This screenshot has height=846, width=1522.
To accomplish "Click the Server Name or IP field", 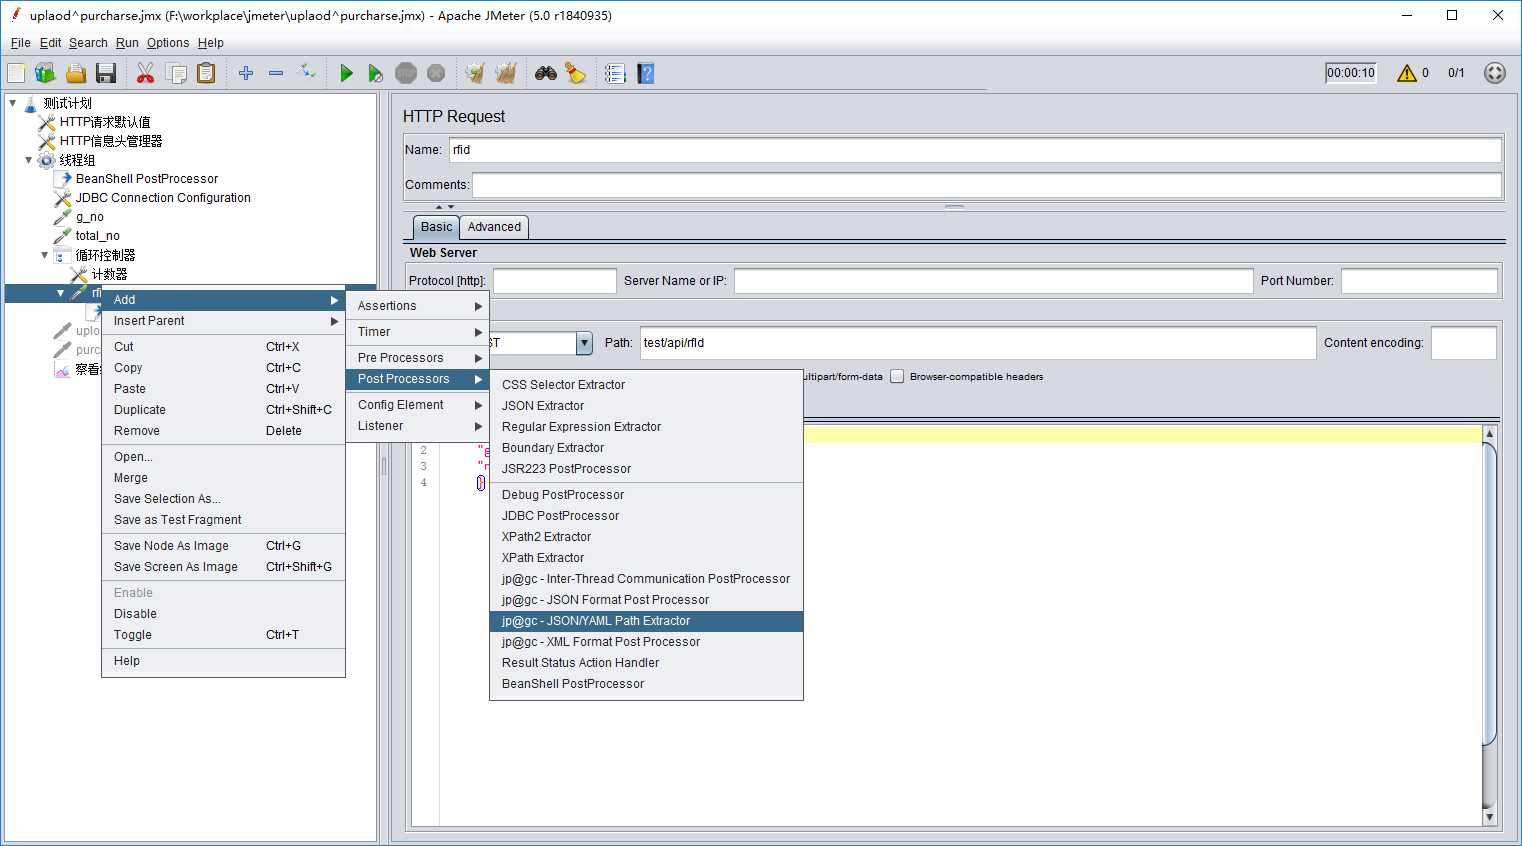I will coord(993,281).
